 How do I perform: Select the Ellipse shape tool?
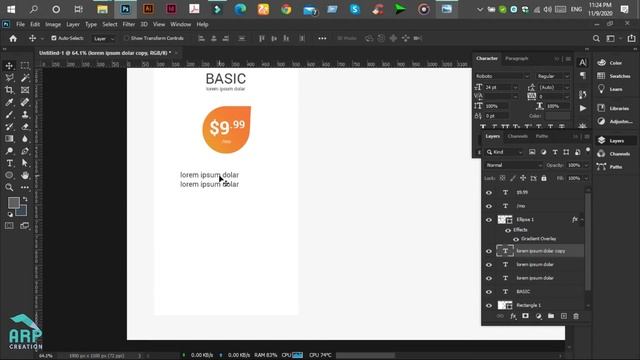coord(9,175)
